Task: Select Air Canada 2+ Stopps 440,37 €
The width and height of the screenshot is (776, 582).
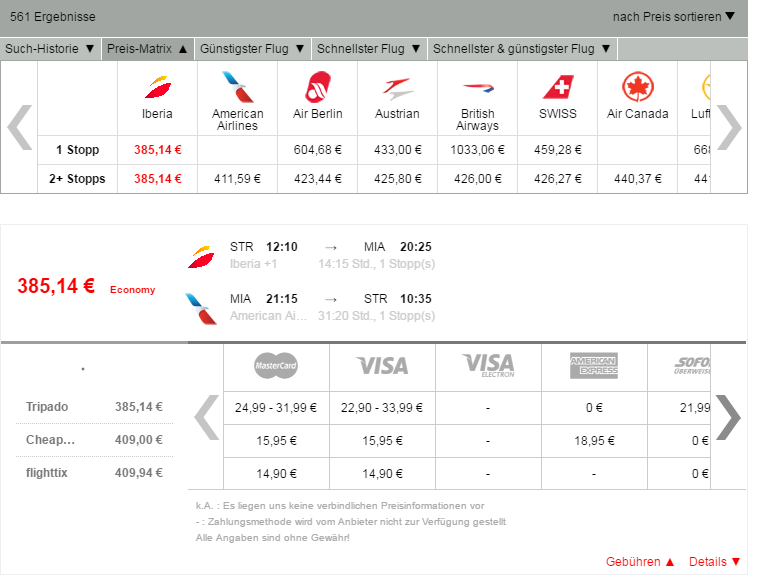Action: pos(638,179)
